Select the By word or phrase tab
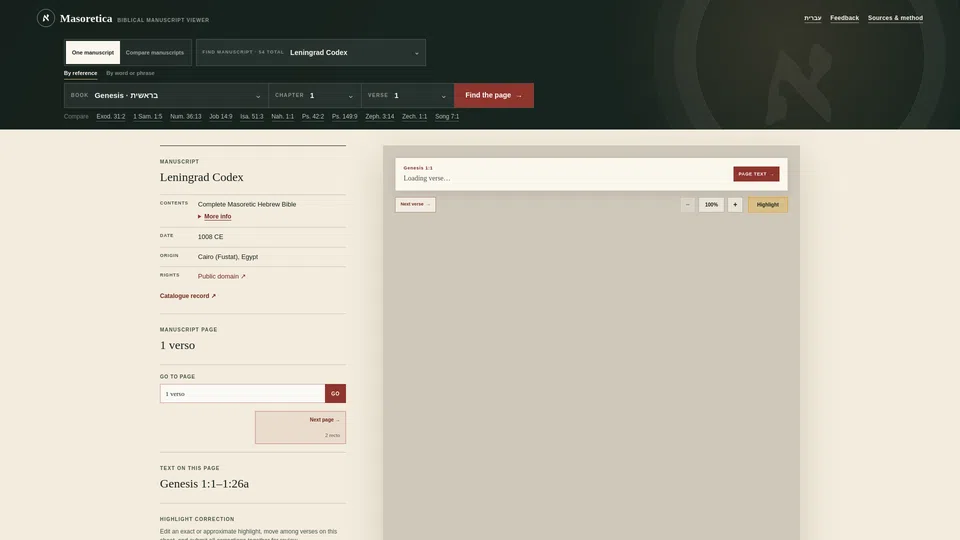This screenshot has height=540, width=960. [x=130, y=73]
